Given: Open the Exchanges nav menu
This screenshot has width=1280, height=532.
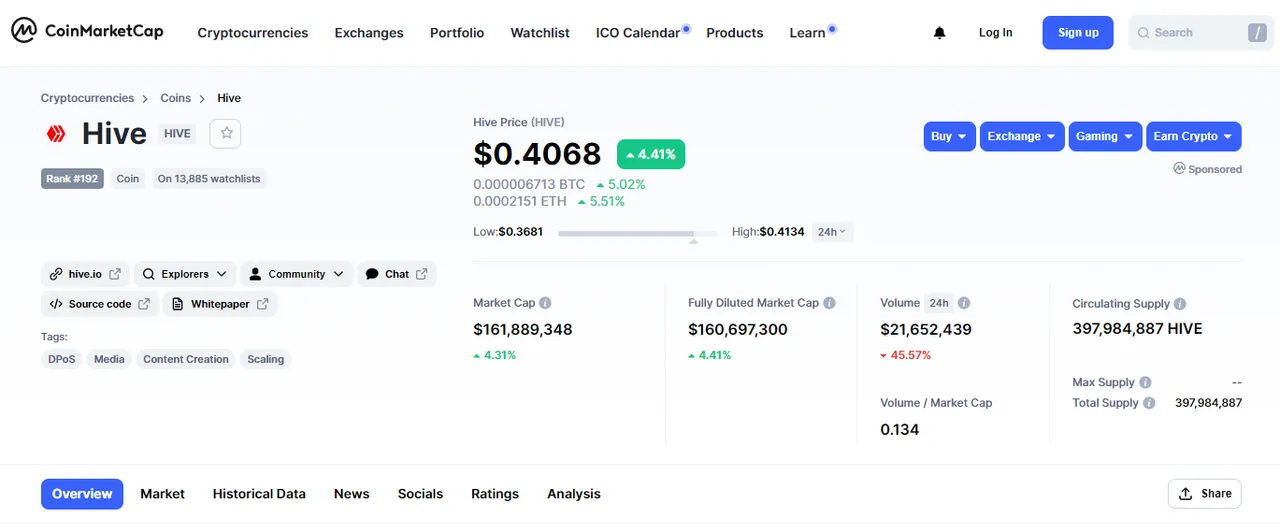Looking at the screenshot, I should tap(369, 33).
